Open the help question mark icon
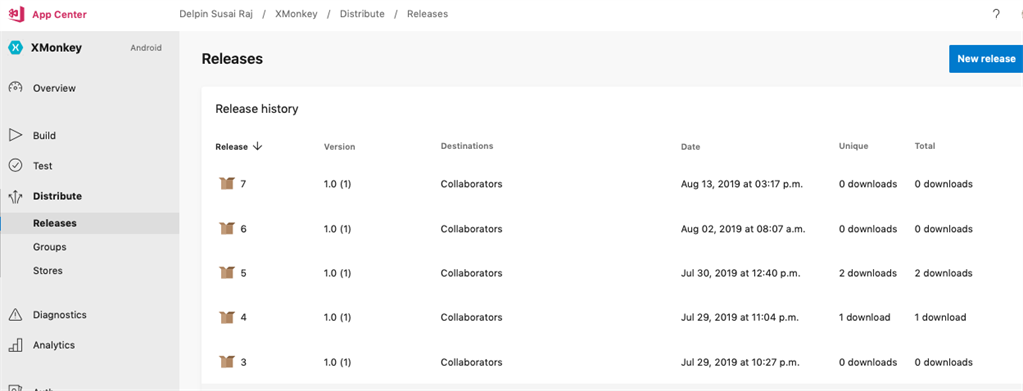This screenshot has height=391, width=1023. tap(996, 14)
